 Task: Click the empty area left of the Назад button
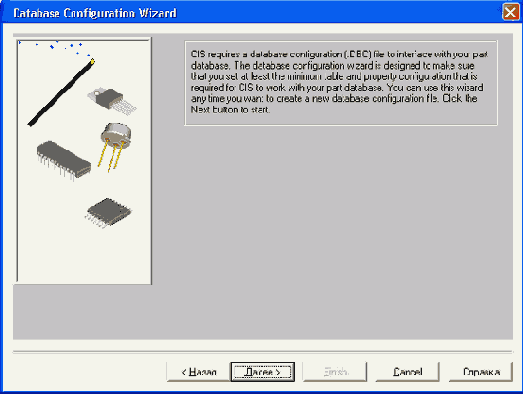[89, 372]
